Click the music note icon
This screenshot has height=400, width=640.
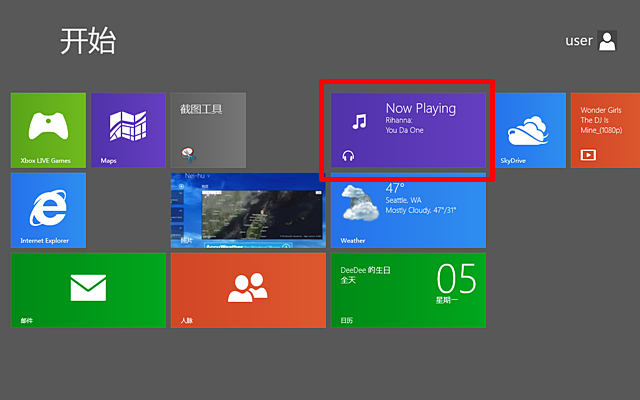[360, 121]
